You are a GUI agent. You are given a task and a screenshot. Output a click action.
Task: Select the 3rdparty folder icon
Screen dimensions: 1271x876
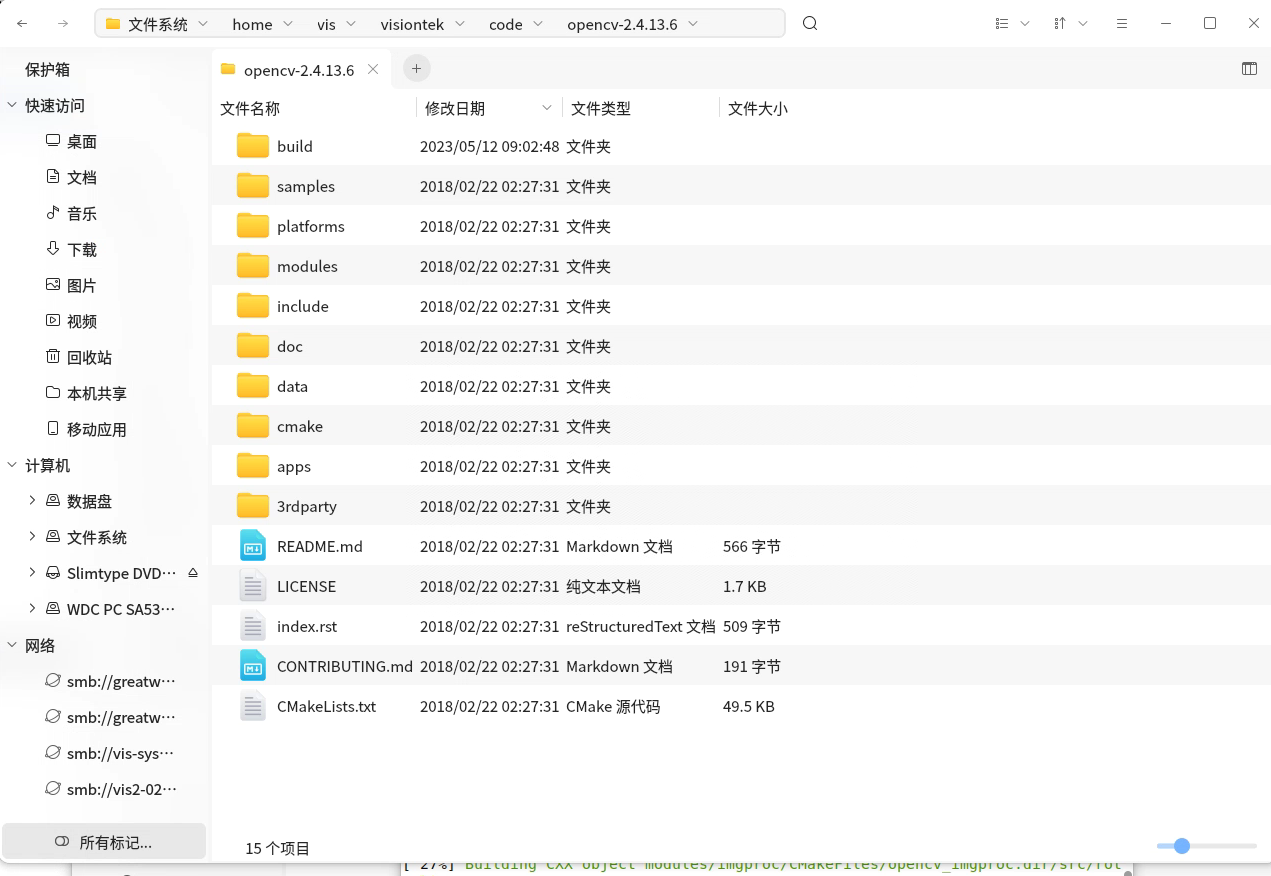pos(253,506)
